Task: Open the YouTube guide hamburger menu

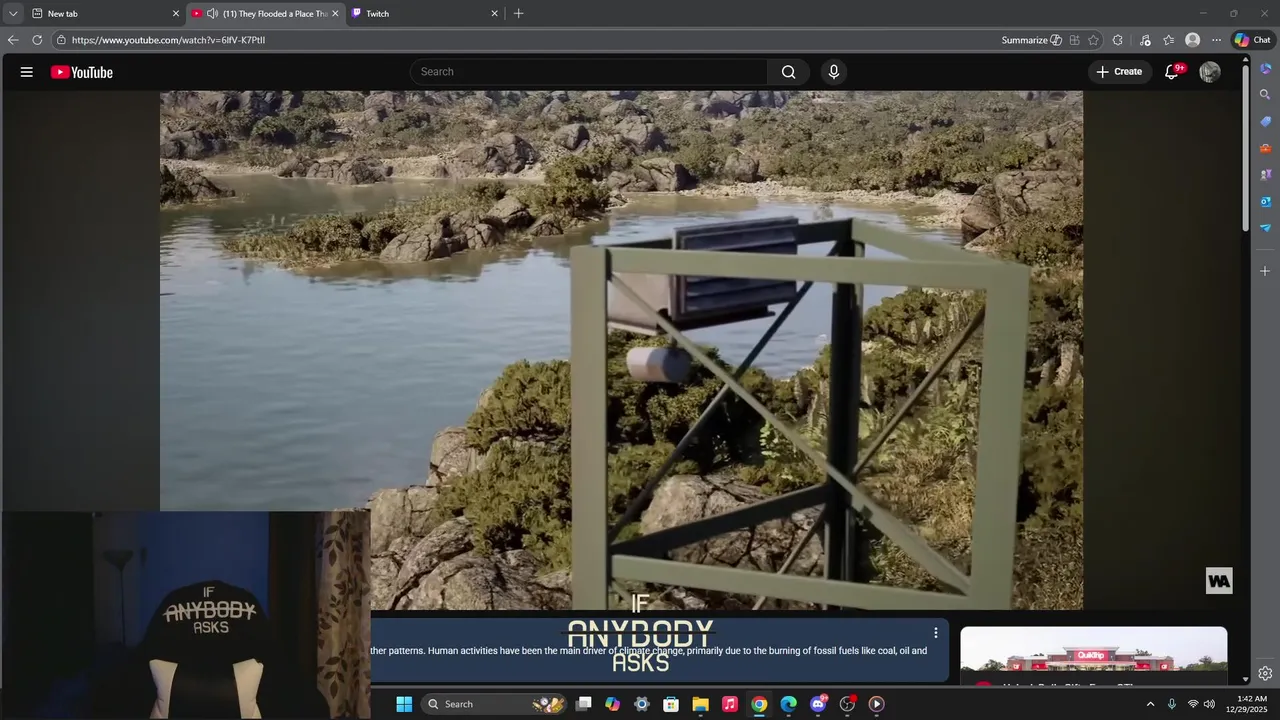Action: tap(27, 72)
